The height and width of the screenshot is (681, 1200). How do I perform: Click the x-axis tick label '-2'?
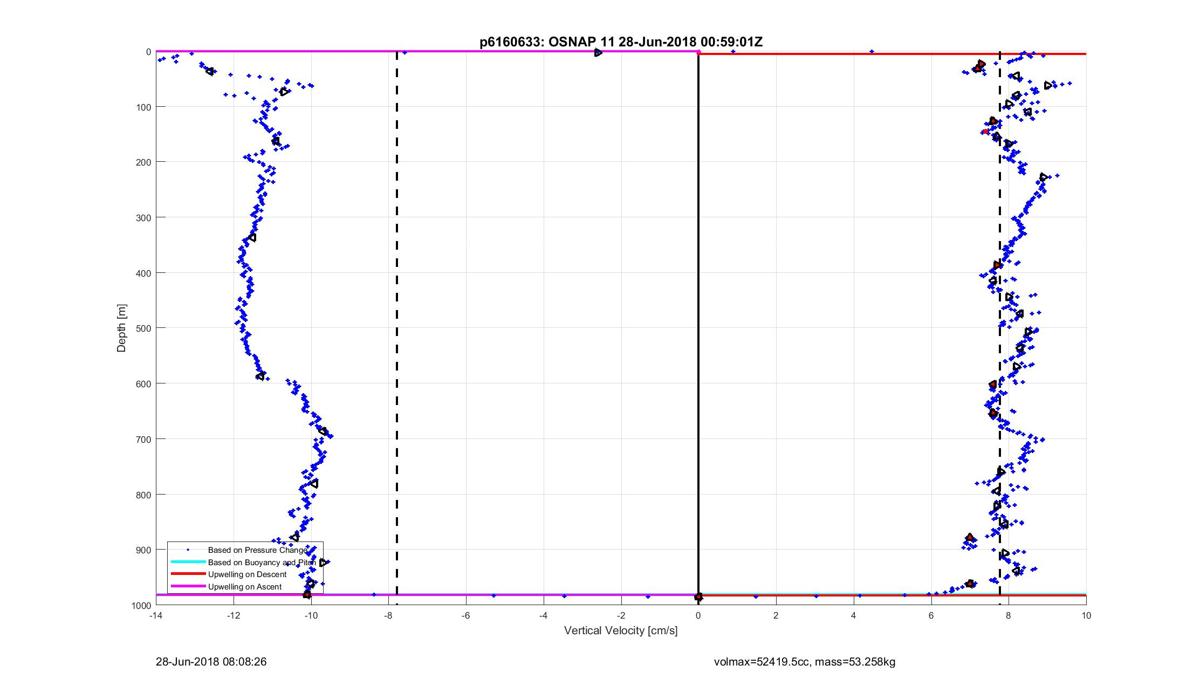(x=621, y=615)
